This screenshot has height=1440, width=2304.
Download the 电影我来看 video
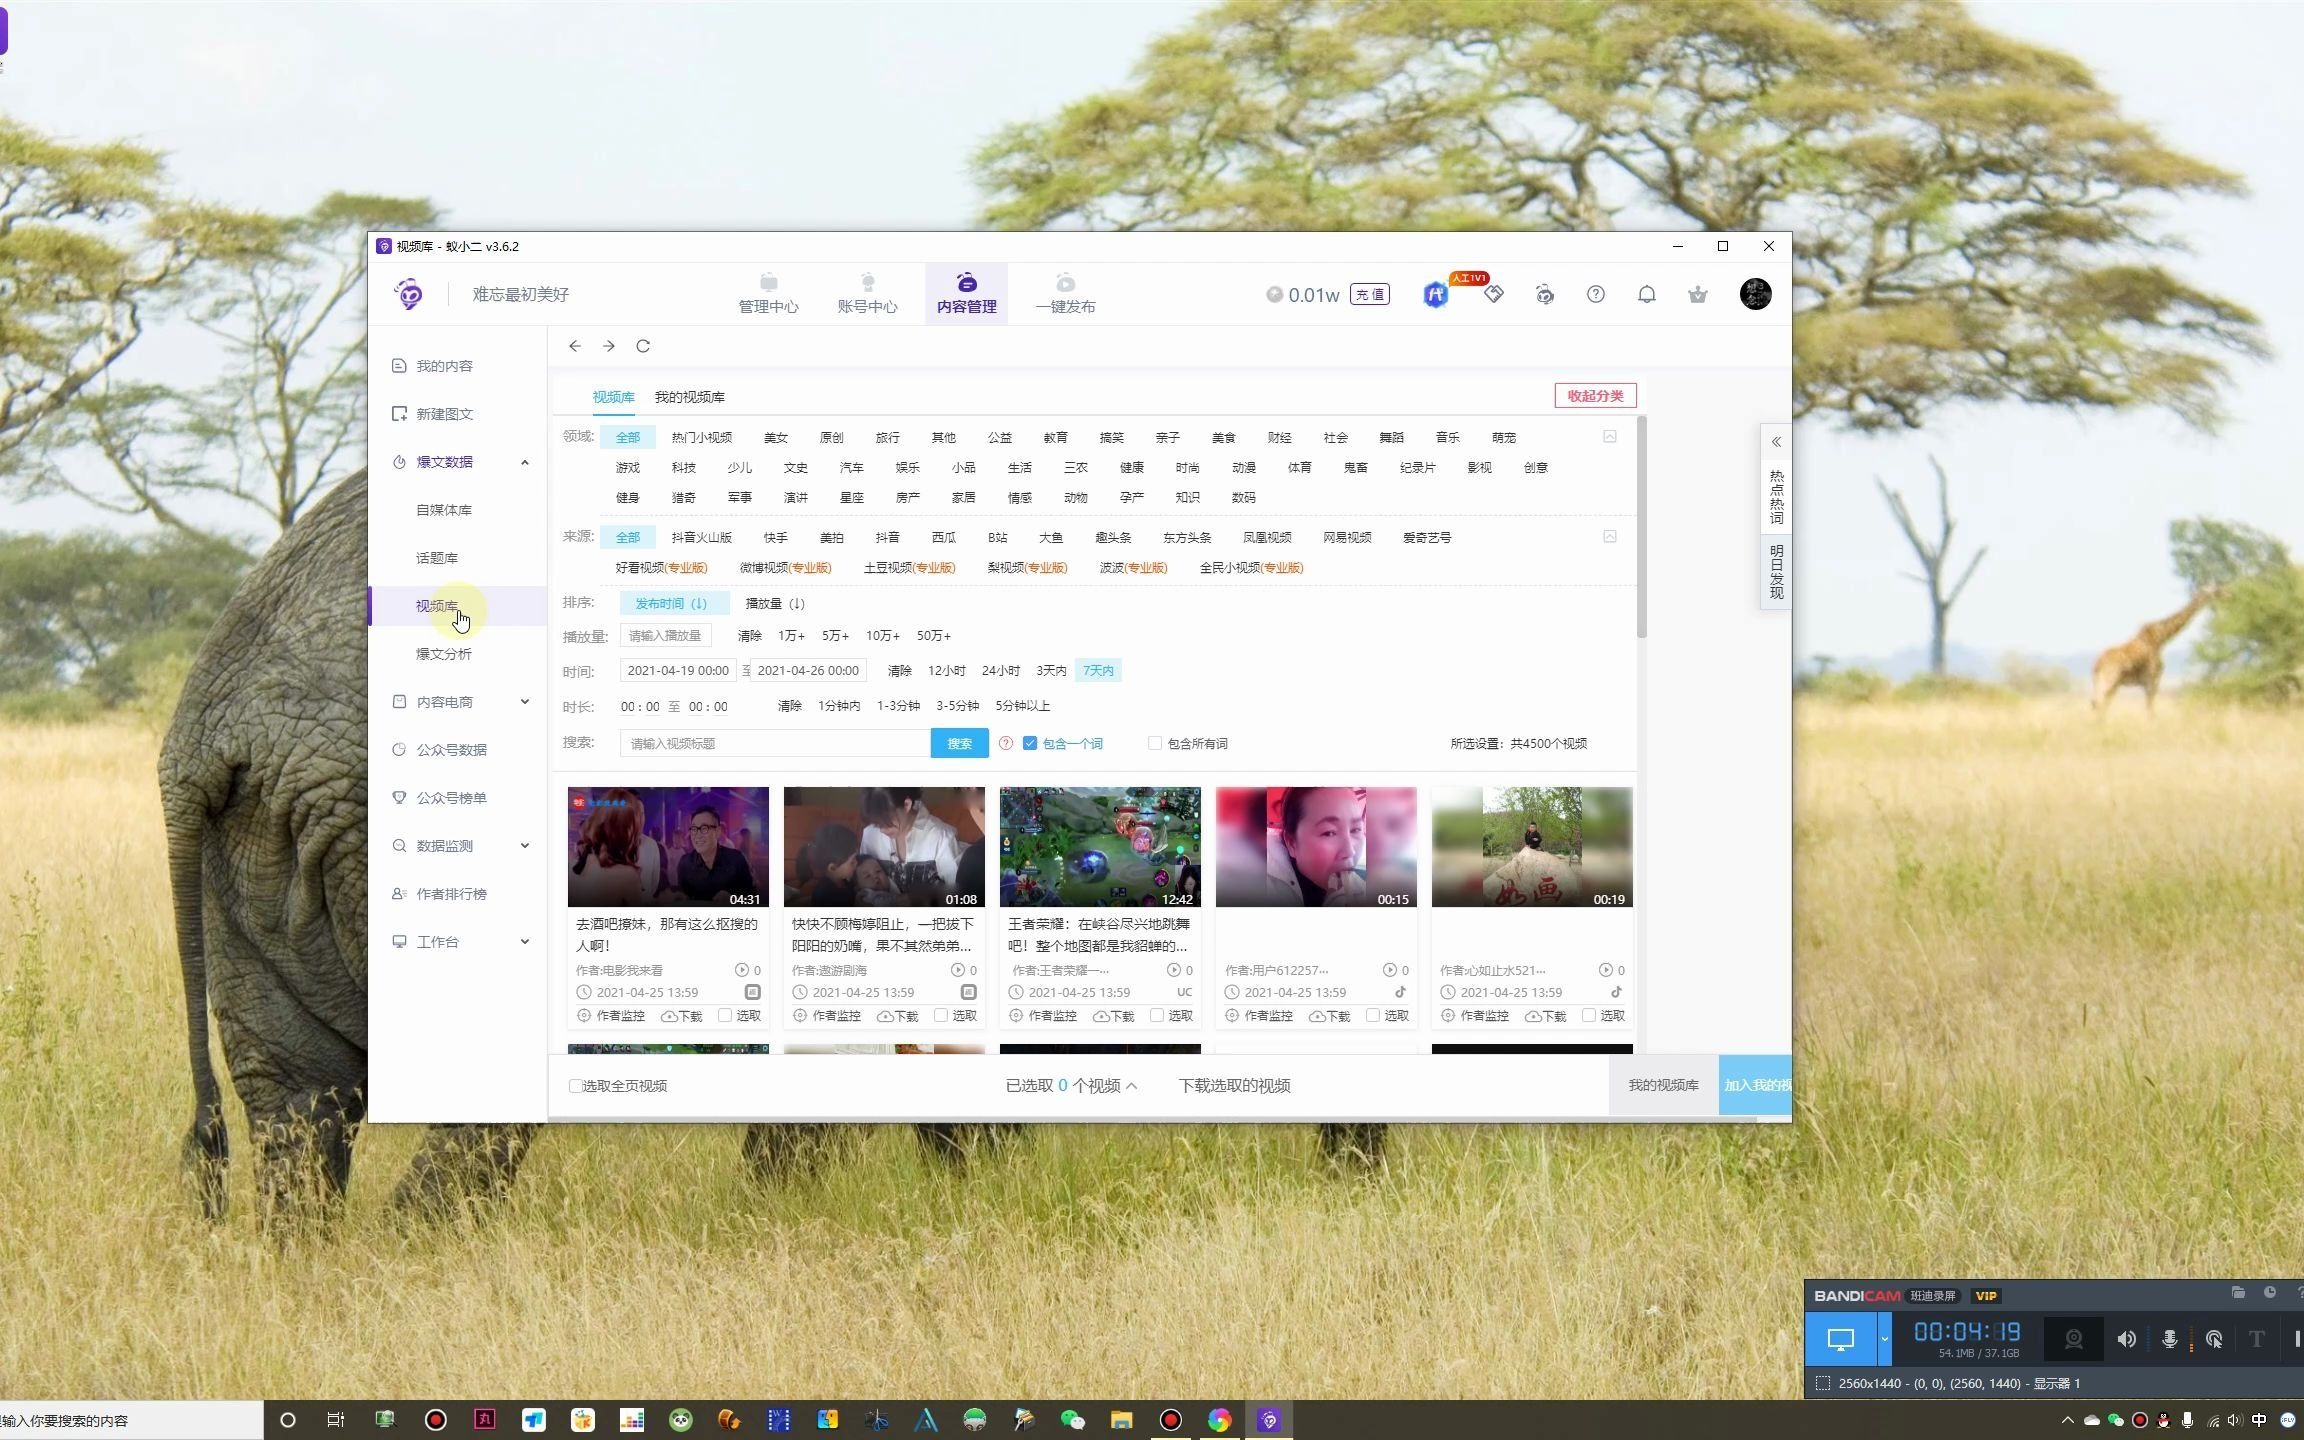[x=682, y=1016]
